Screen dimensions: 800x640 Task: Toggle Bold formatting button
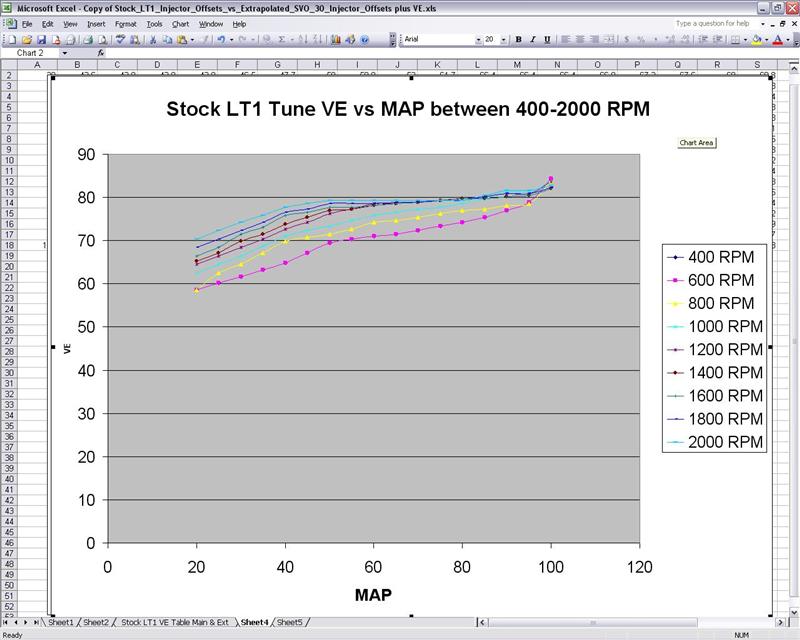point(518,40)
